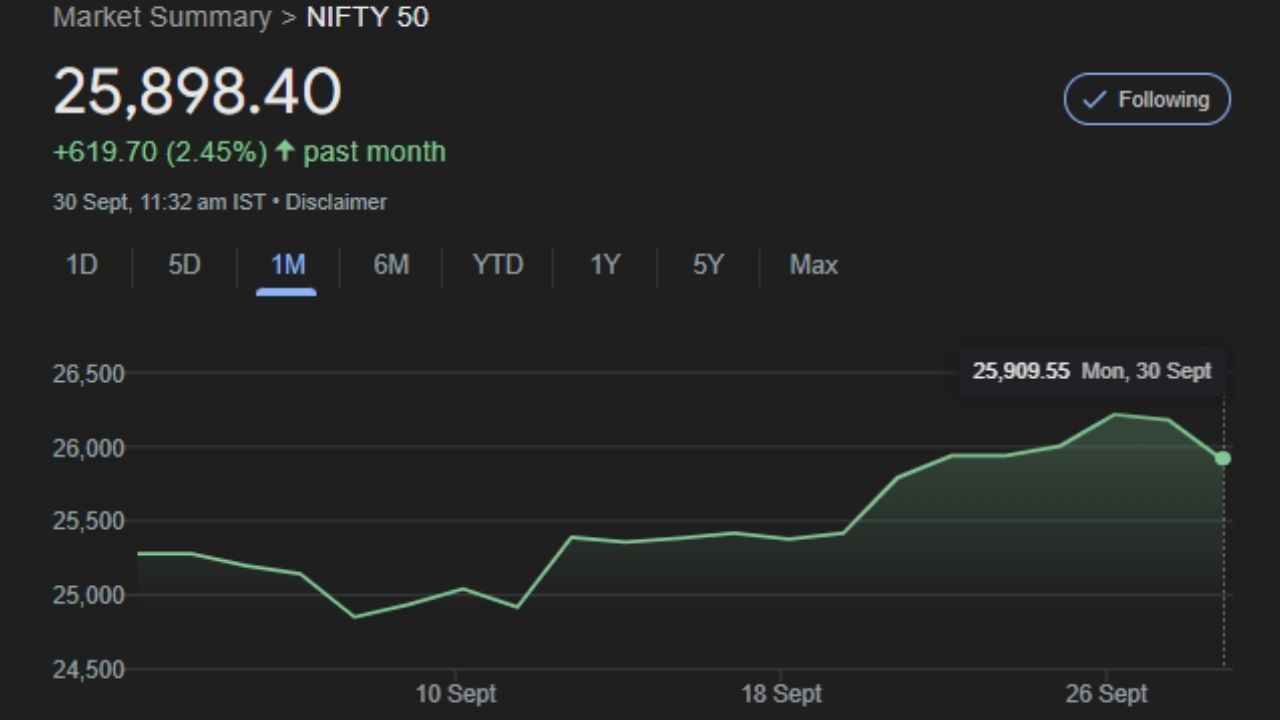The height and width of the screenshot is (720, 1280).
Task: Open the Disclaimer link
Action: 336,202
